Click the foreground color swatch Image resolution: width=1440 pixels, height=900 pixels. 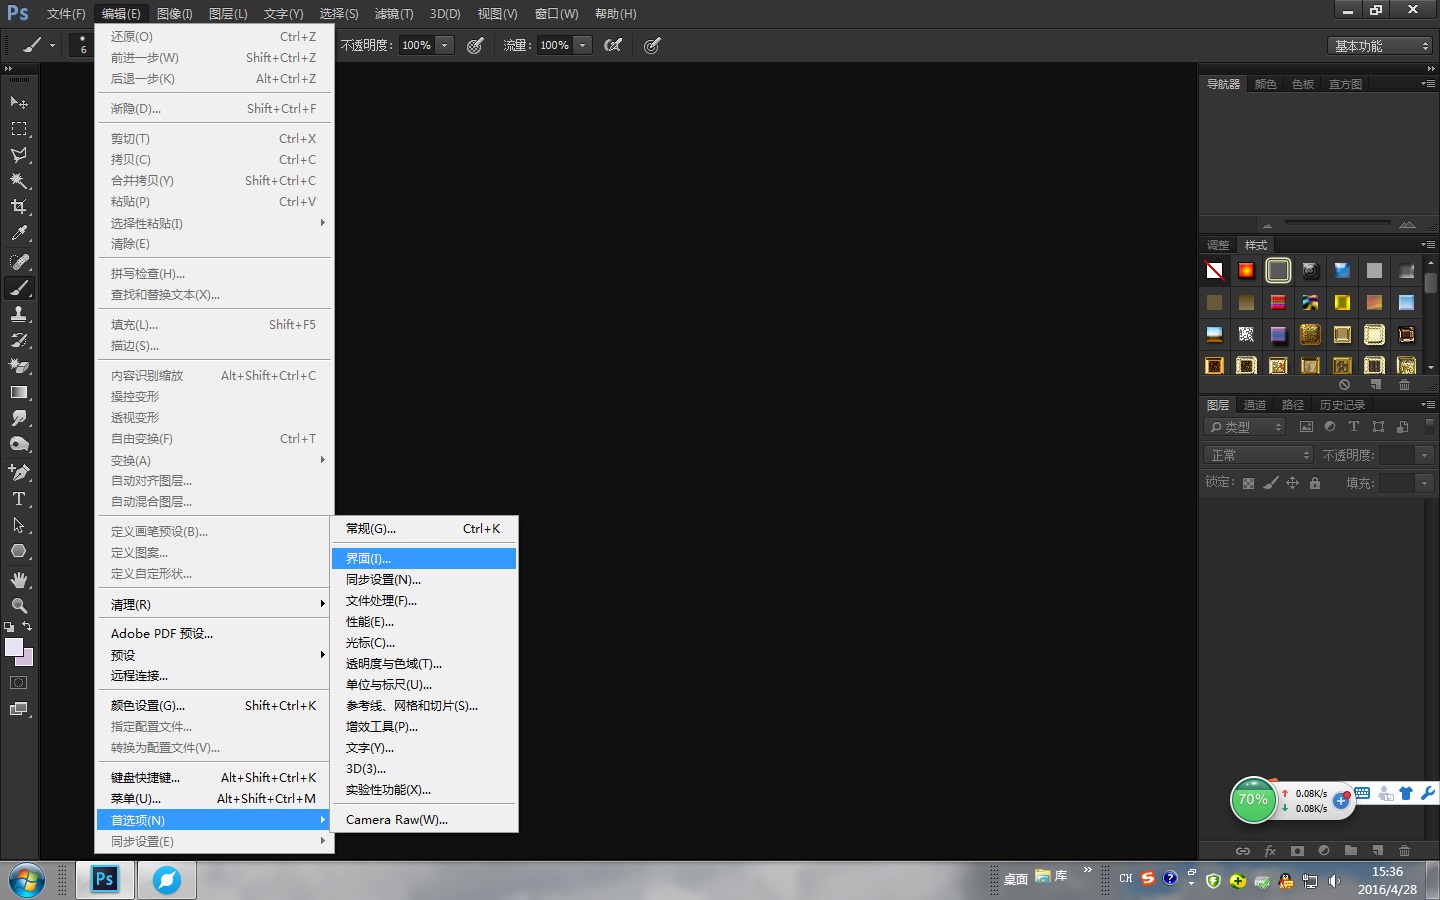tap(14, 647)
